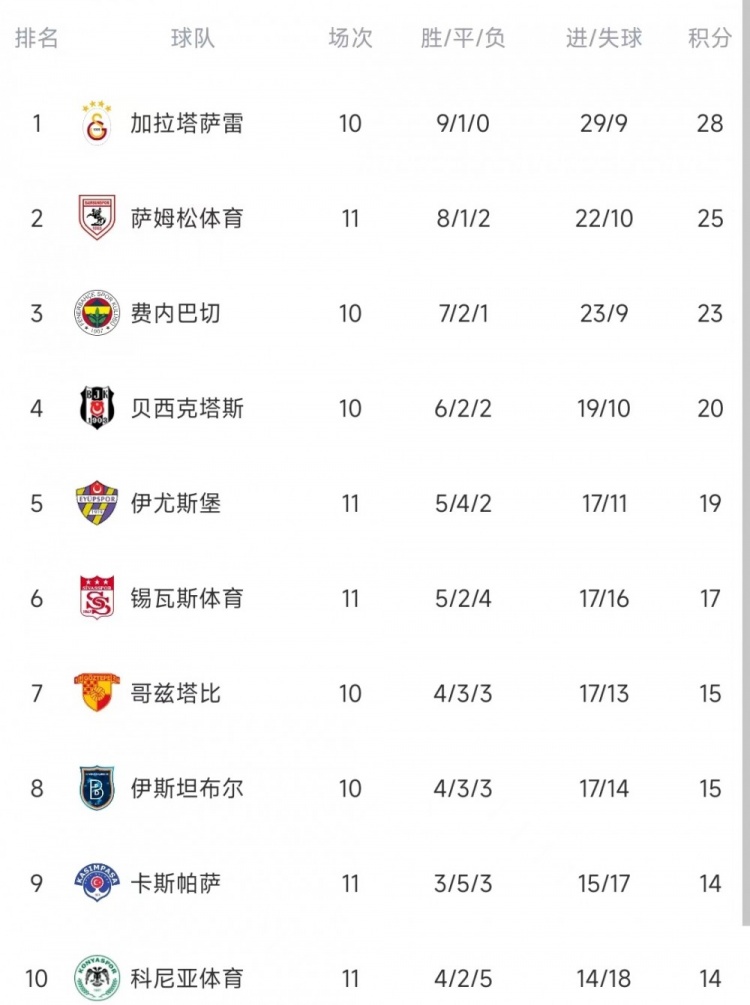Click the Sivasspor red-white crest

[x=97, y=597]
